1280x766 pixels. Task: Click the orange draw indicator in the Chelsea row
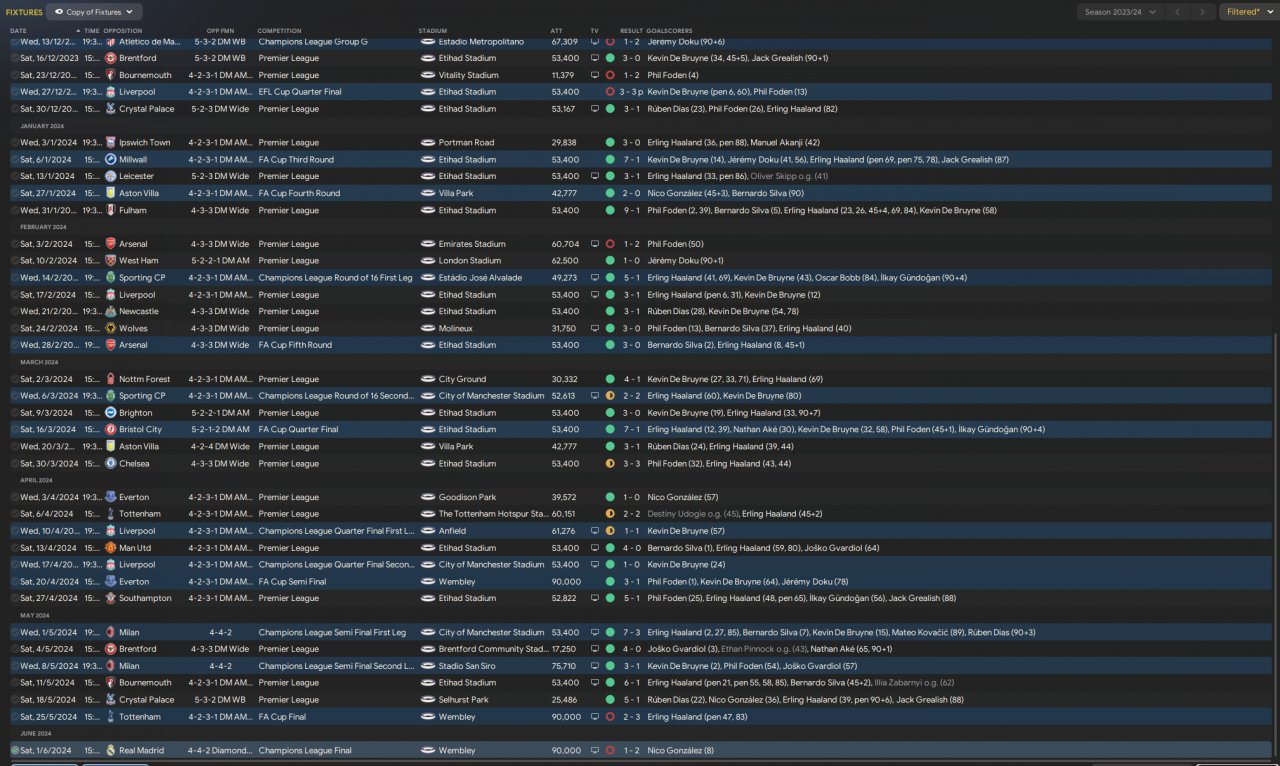(x=610, y=463)
